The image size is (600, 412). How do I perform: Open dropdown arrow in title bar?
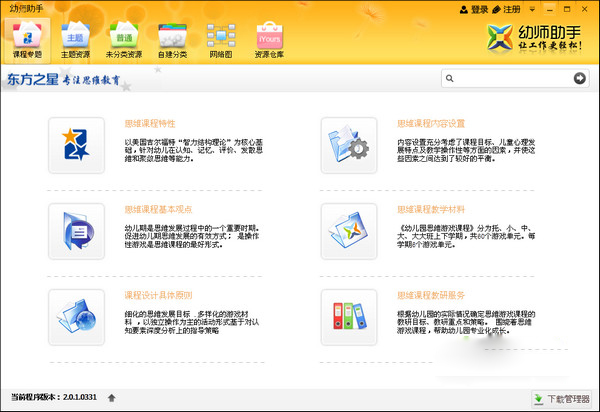click(x=530, y=9)
